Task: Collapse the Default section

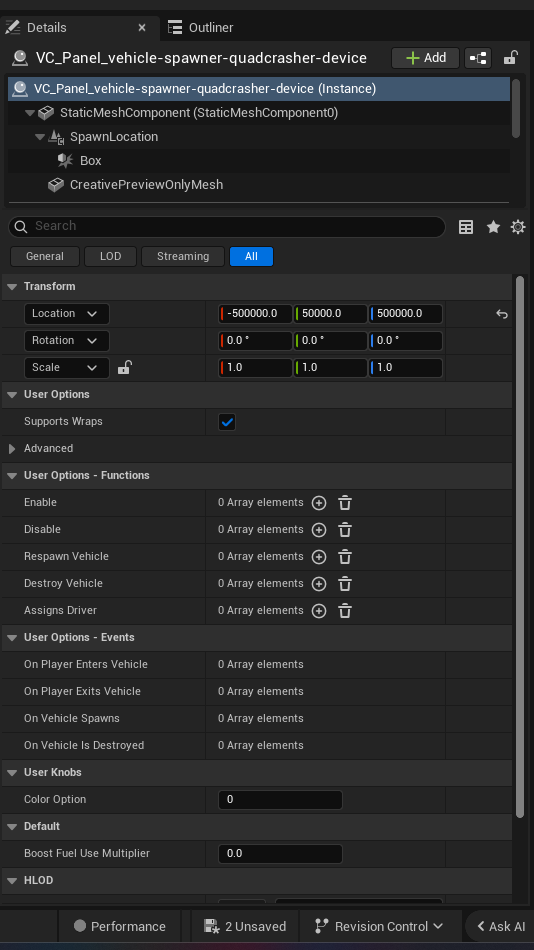Action: pyautogui.click(x=12, y=826)
